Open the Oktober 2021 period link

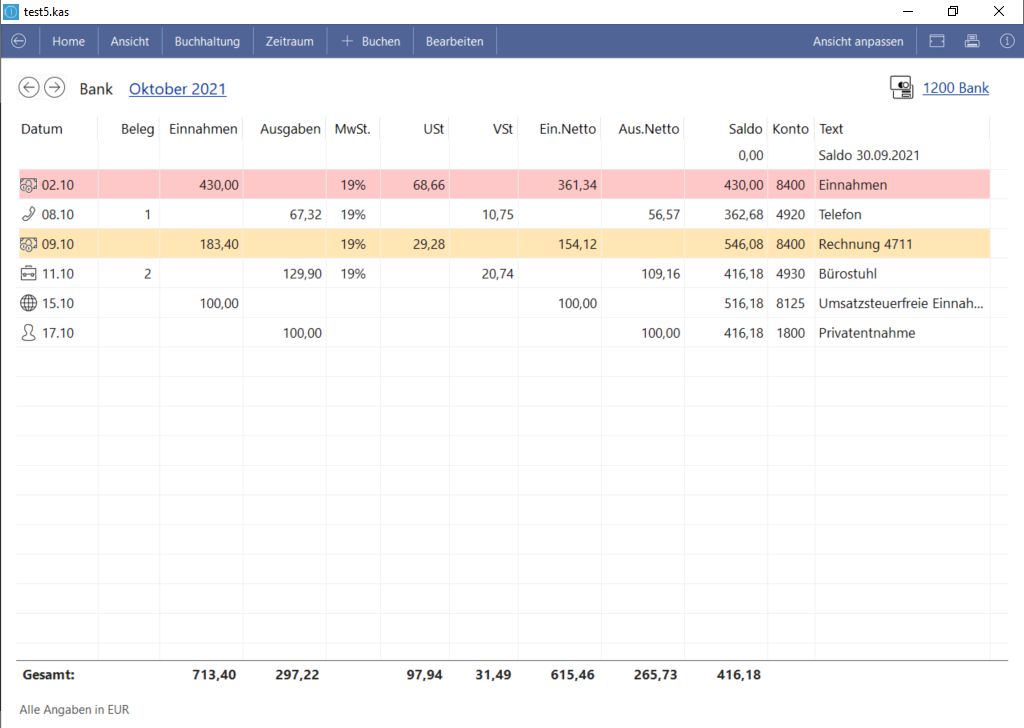(177, 89)
